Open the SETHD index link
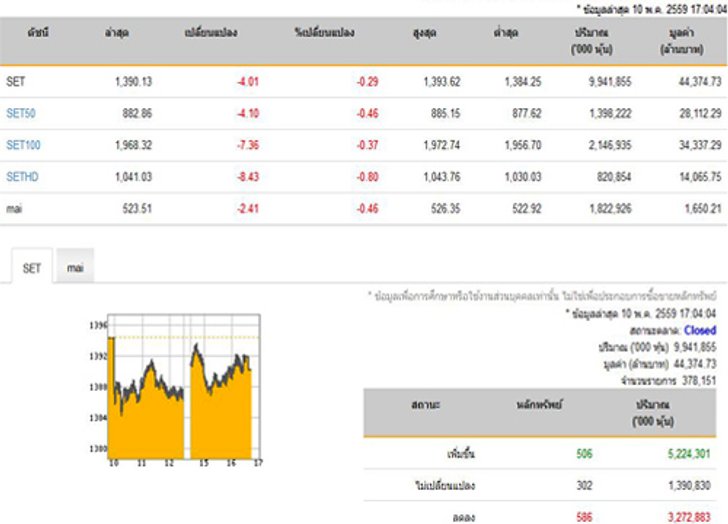728x524 pixels. pos(22,177)
